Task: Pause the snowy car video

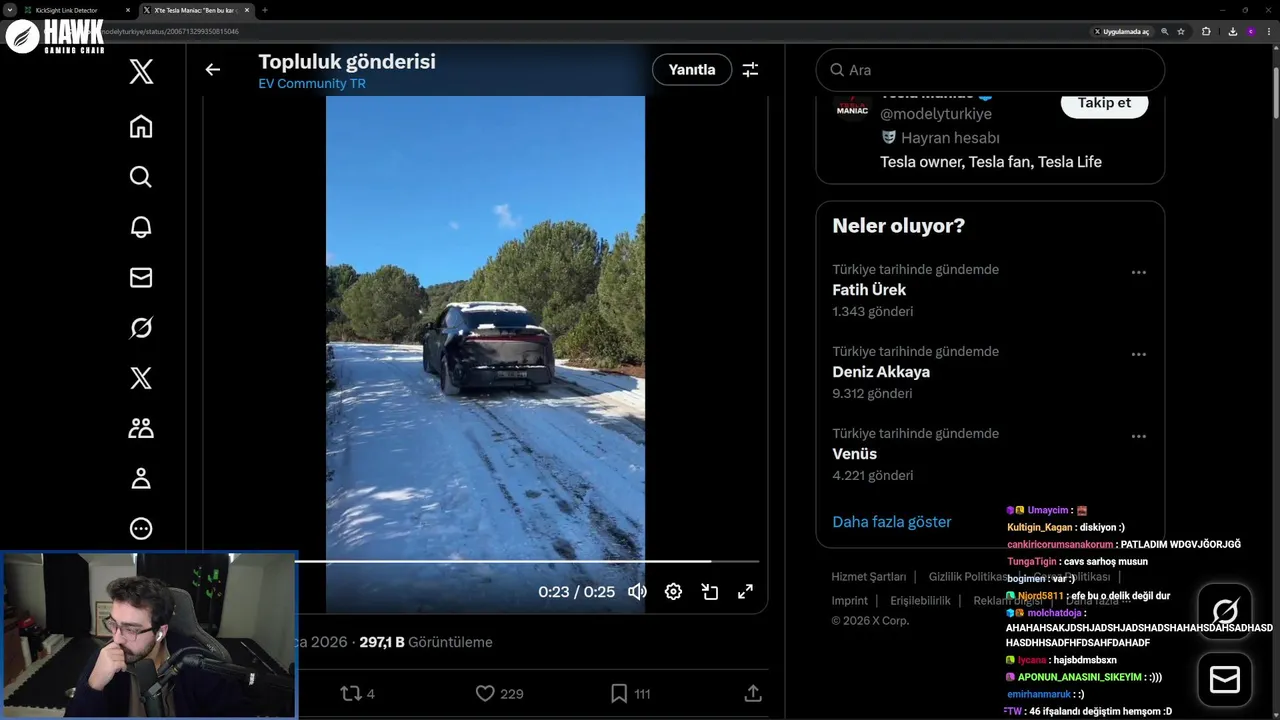Action: point(485,330)
